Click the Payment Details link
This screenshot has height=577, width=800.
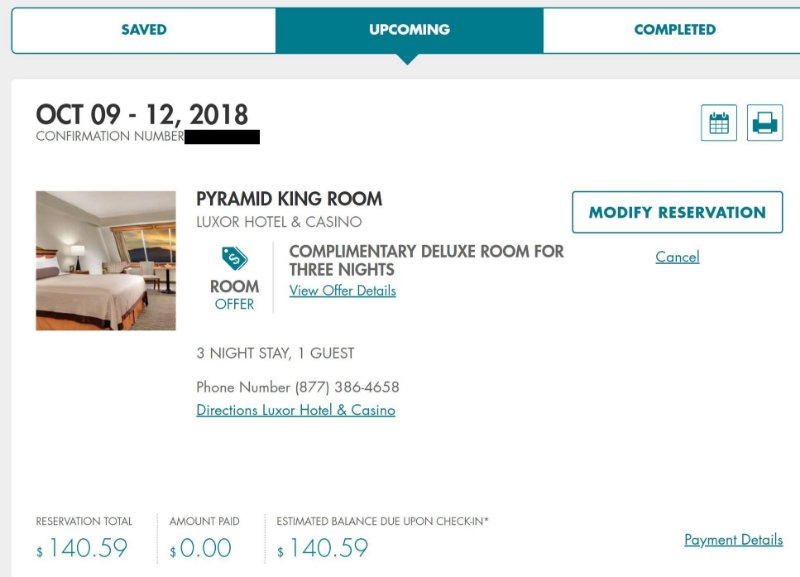(733, 540)
